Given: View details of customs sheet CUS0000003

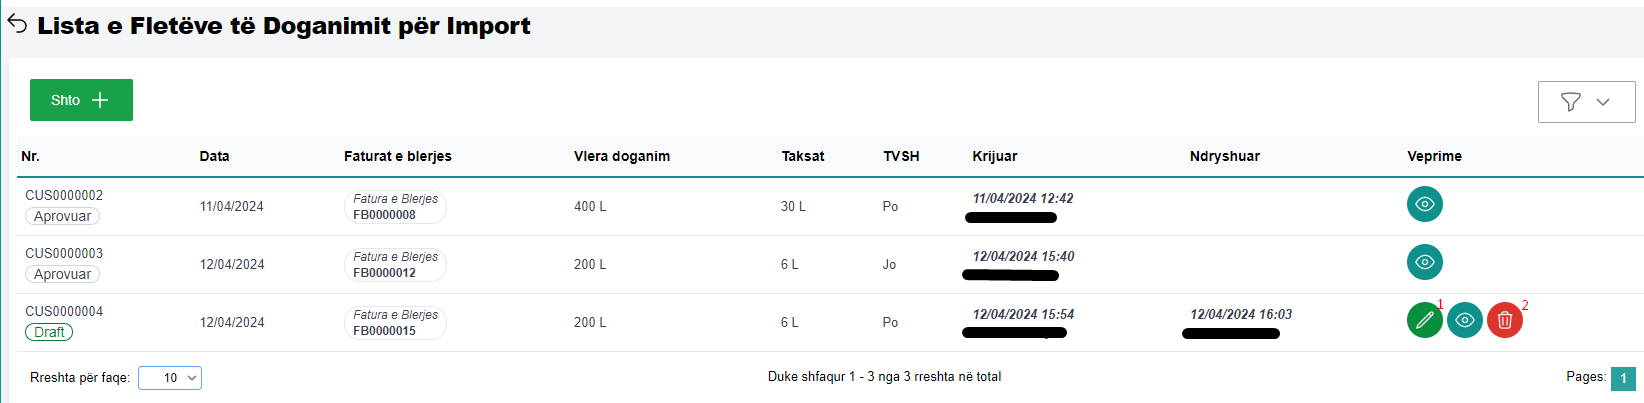Looking at the screenshot, I should (x=1424, y=262).
